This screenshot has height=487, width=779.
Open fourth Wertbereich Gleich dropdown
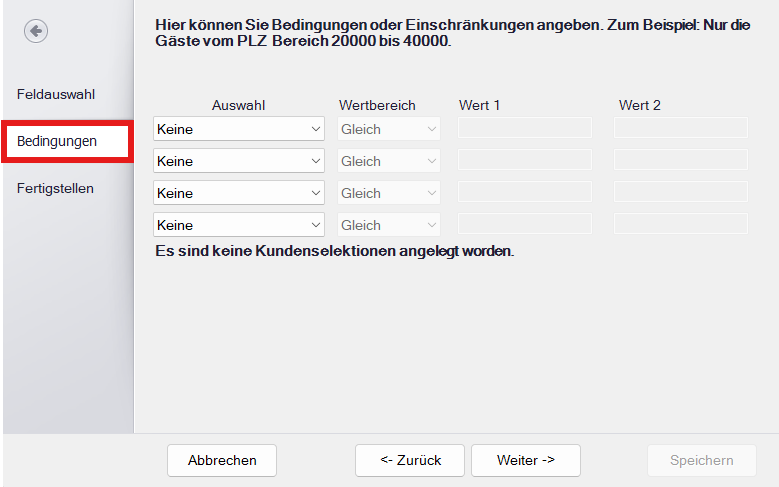point(389,225)
